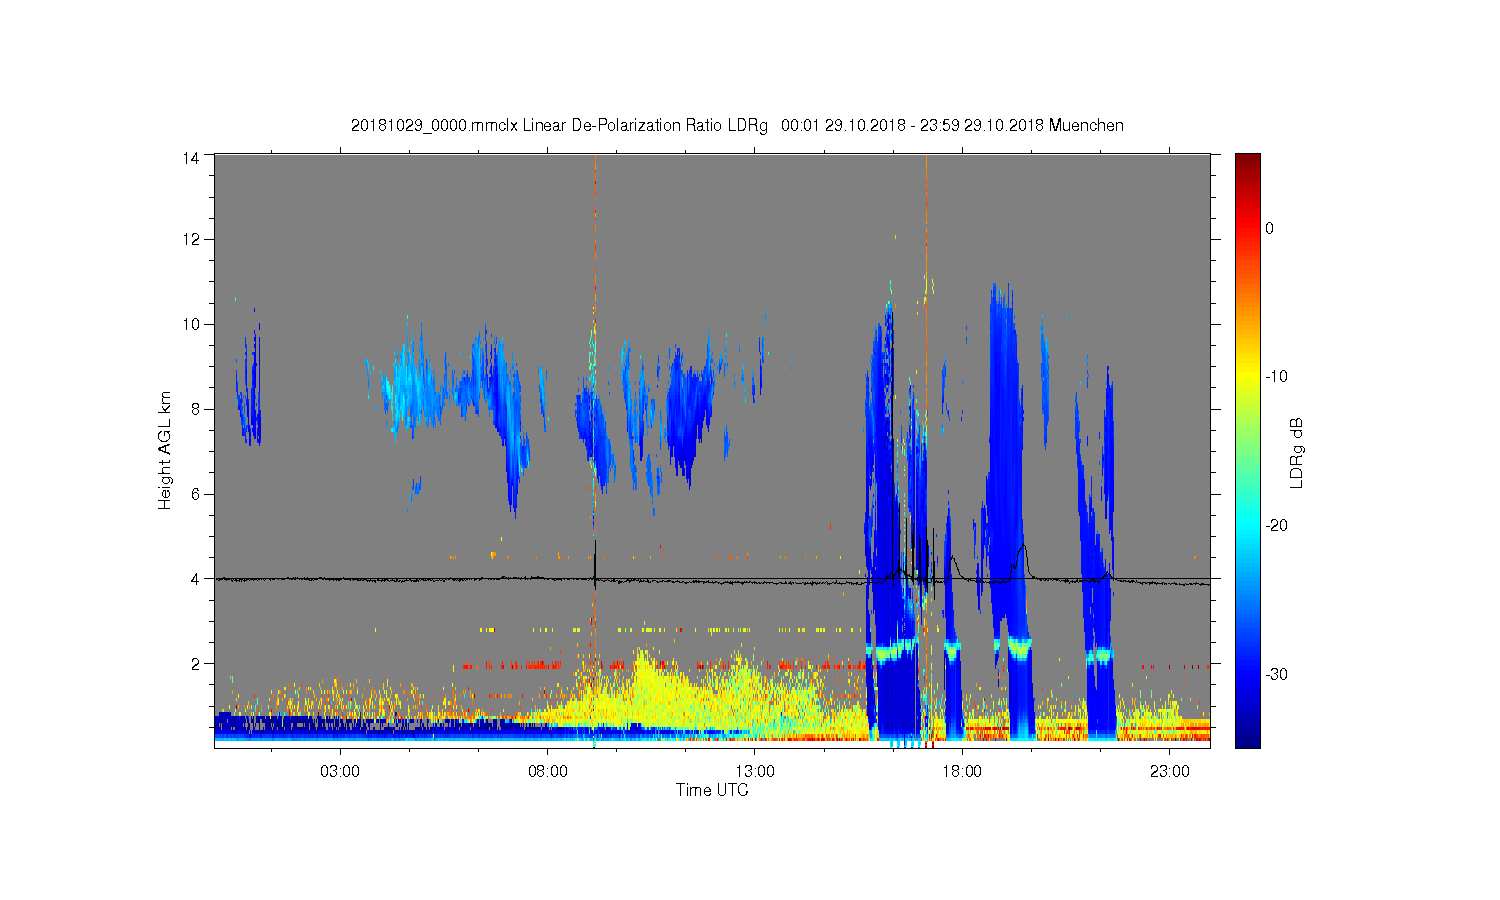The image size is (1500, 900).
Task: Click the height axis label 12
Action: coord(190,239)
